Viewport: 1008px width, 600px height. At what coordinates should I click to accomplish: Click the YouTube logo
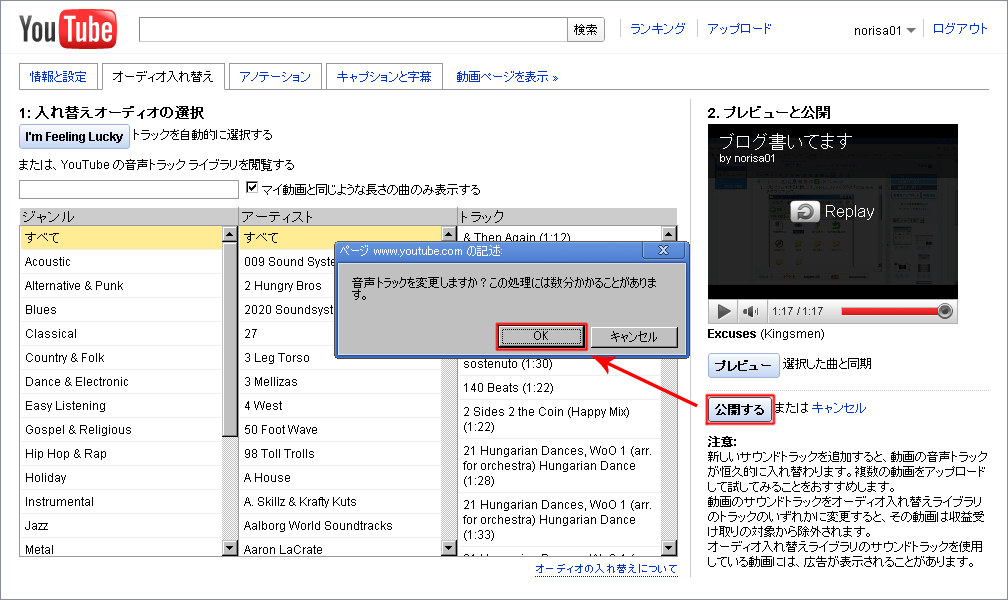(68, 30)
